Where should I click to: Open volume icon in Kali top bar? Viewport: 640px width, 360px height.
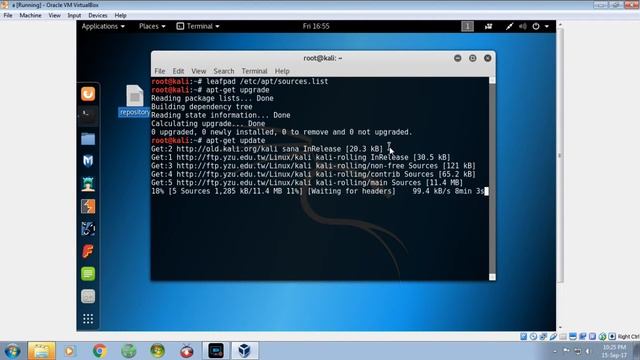pyautogui.click(x=522, y=26)
